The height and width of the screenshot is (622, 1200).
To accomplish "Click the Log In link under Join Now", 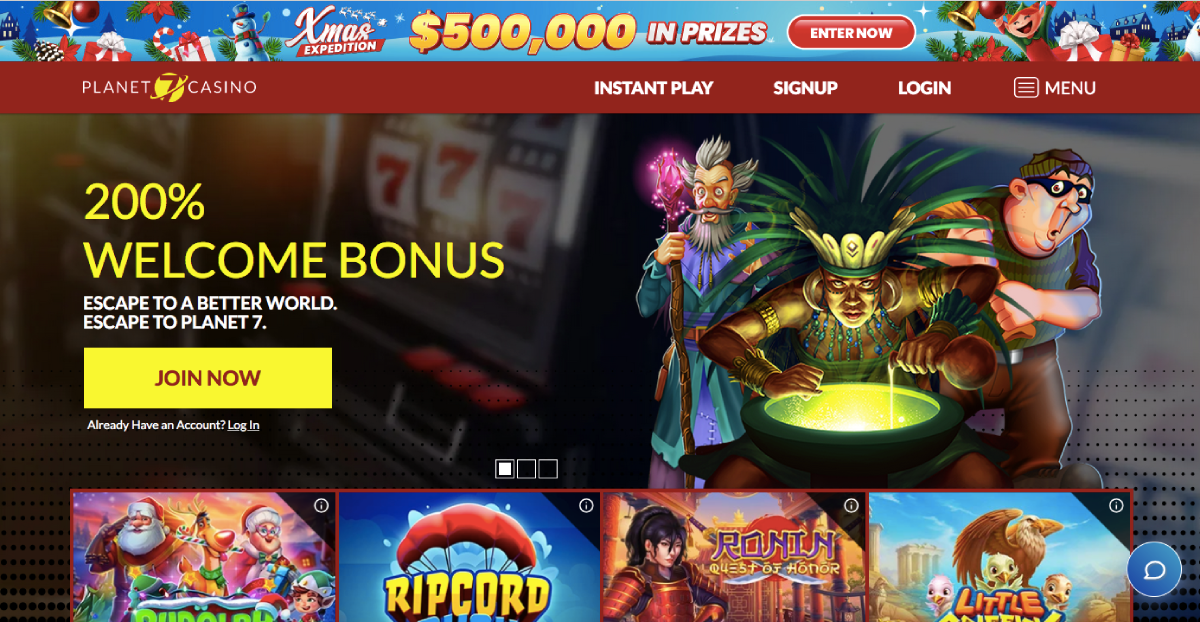I will coord(243,425).
